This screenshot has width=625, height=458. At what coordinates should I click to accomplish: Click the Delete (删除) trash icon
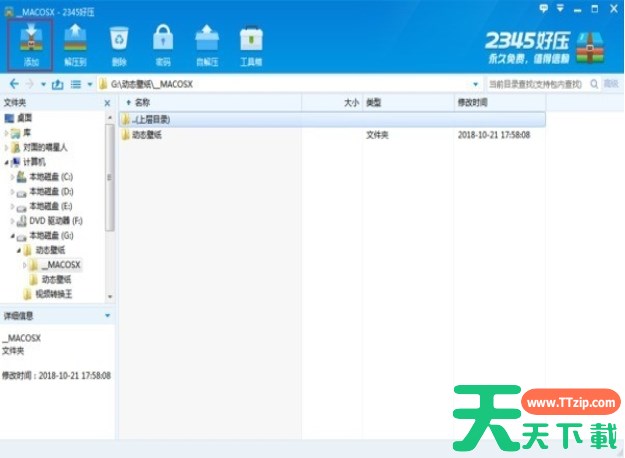click(119, 44)
